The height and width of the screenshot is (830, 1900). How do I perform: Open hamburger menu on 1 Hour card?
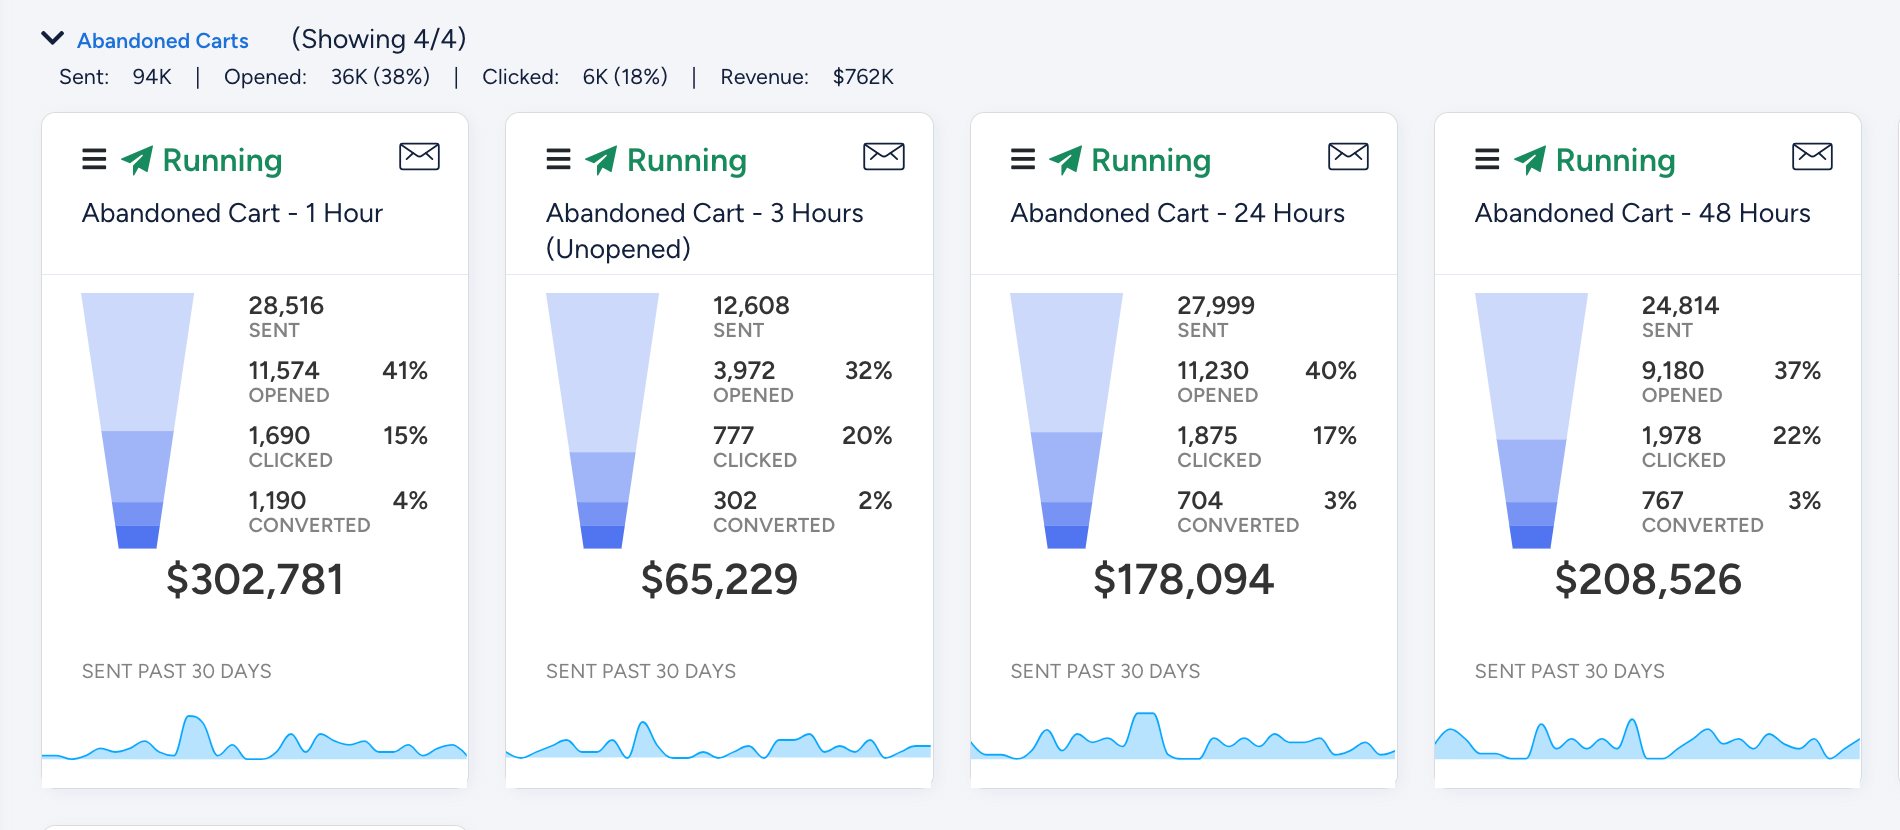click(94, 159)
